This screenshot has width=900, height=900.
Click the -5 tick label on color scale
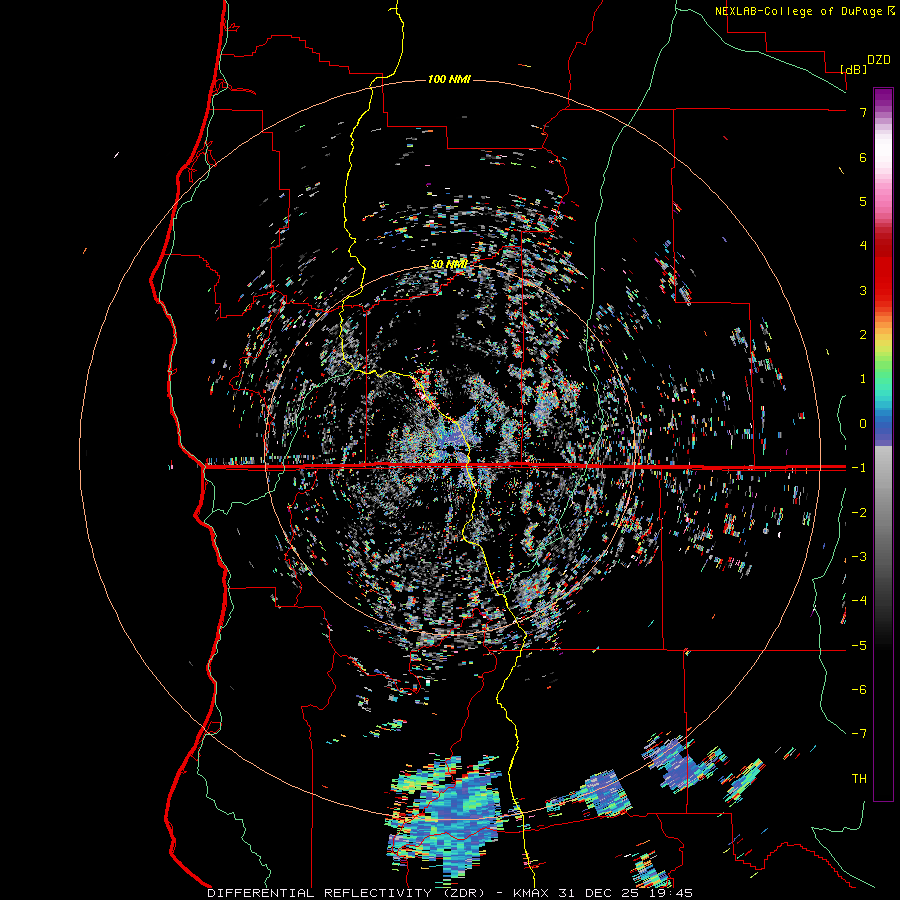859,646
